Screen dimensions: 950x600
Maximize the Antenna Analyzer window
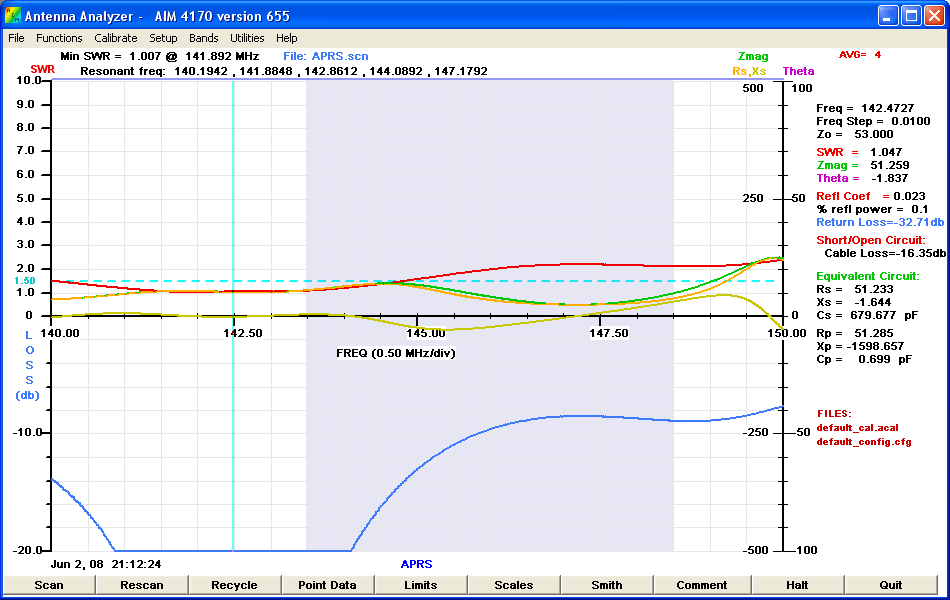pyautogui.click(x=911, y=16)
